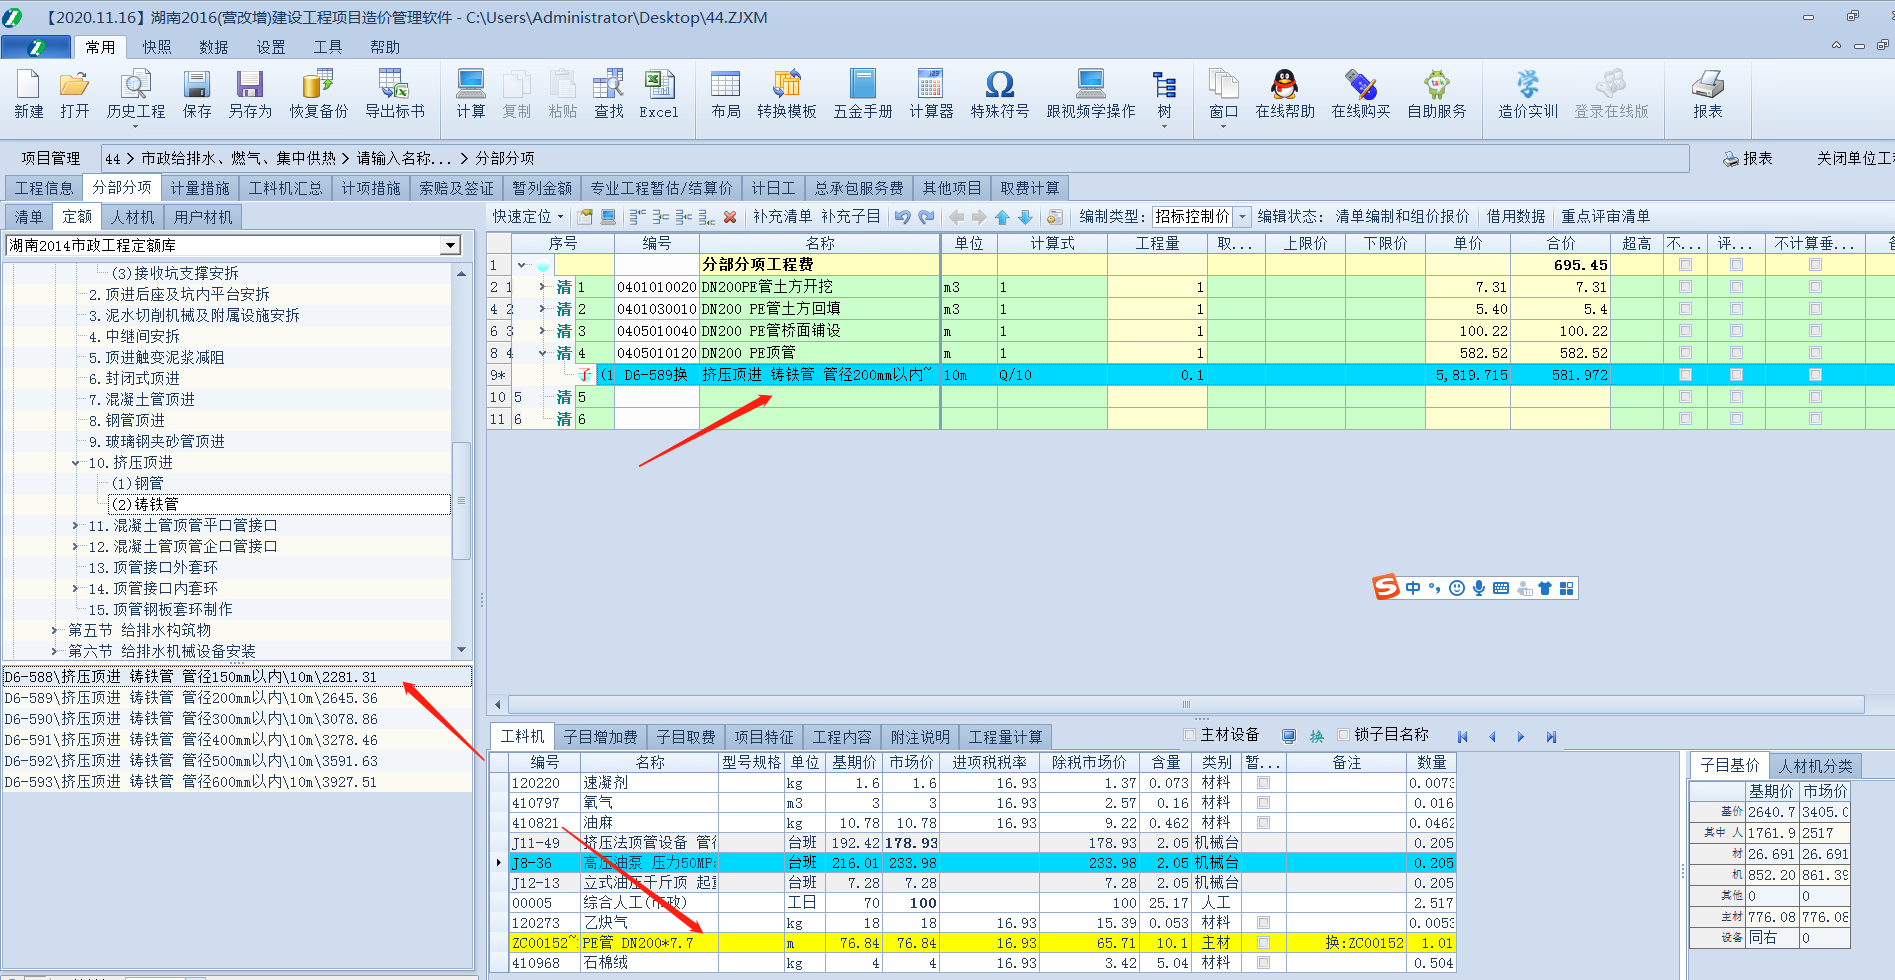Open 造价实训 cost training icon

point(1528,95)
